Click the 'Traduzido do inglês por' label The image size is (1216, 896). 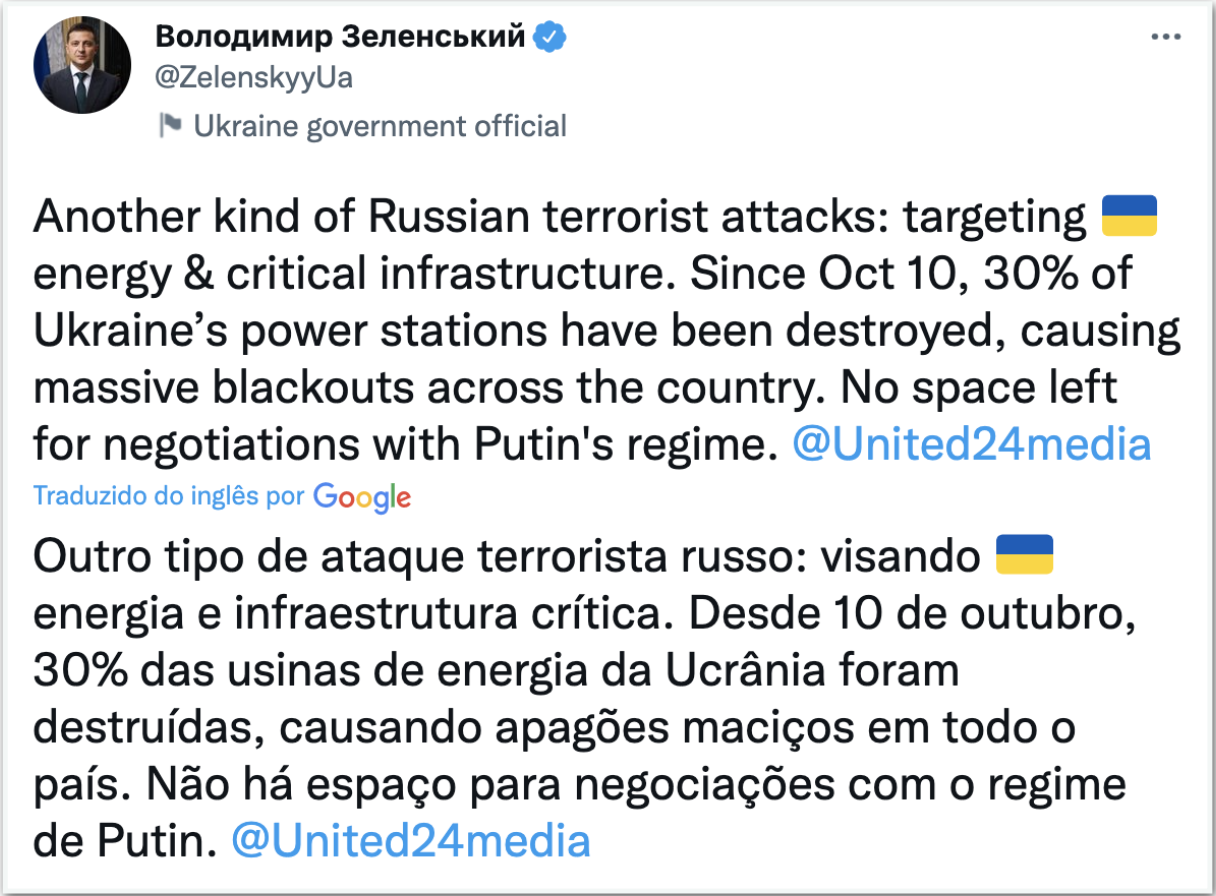click(169, 495)
